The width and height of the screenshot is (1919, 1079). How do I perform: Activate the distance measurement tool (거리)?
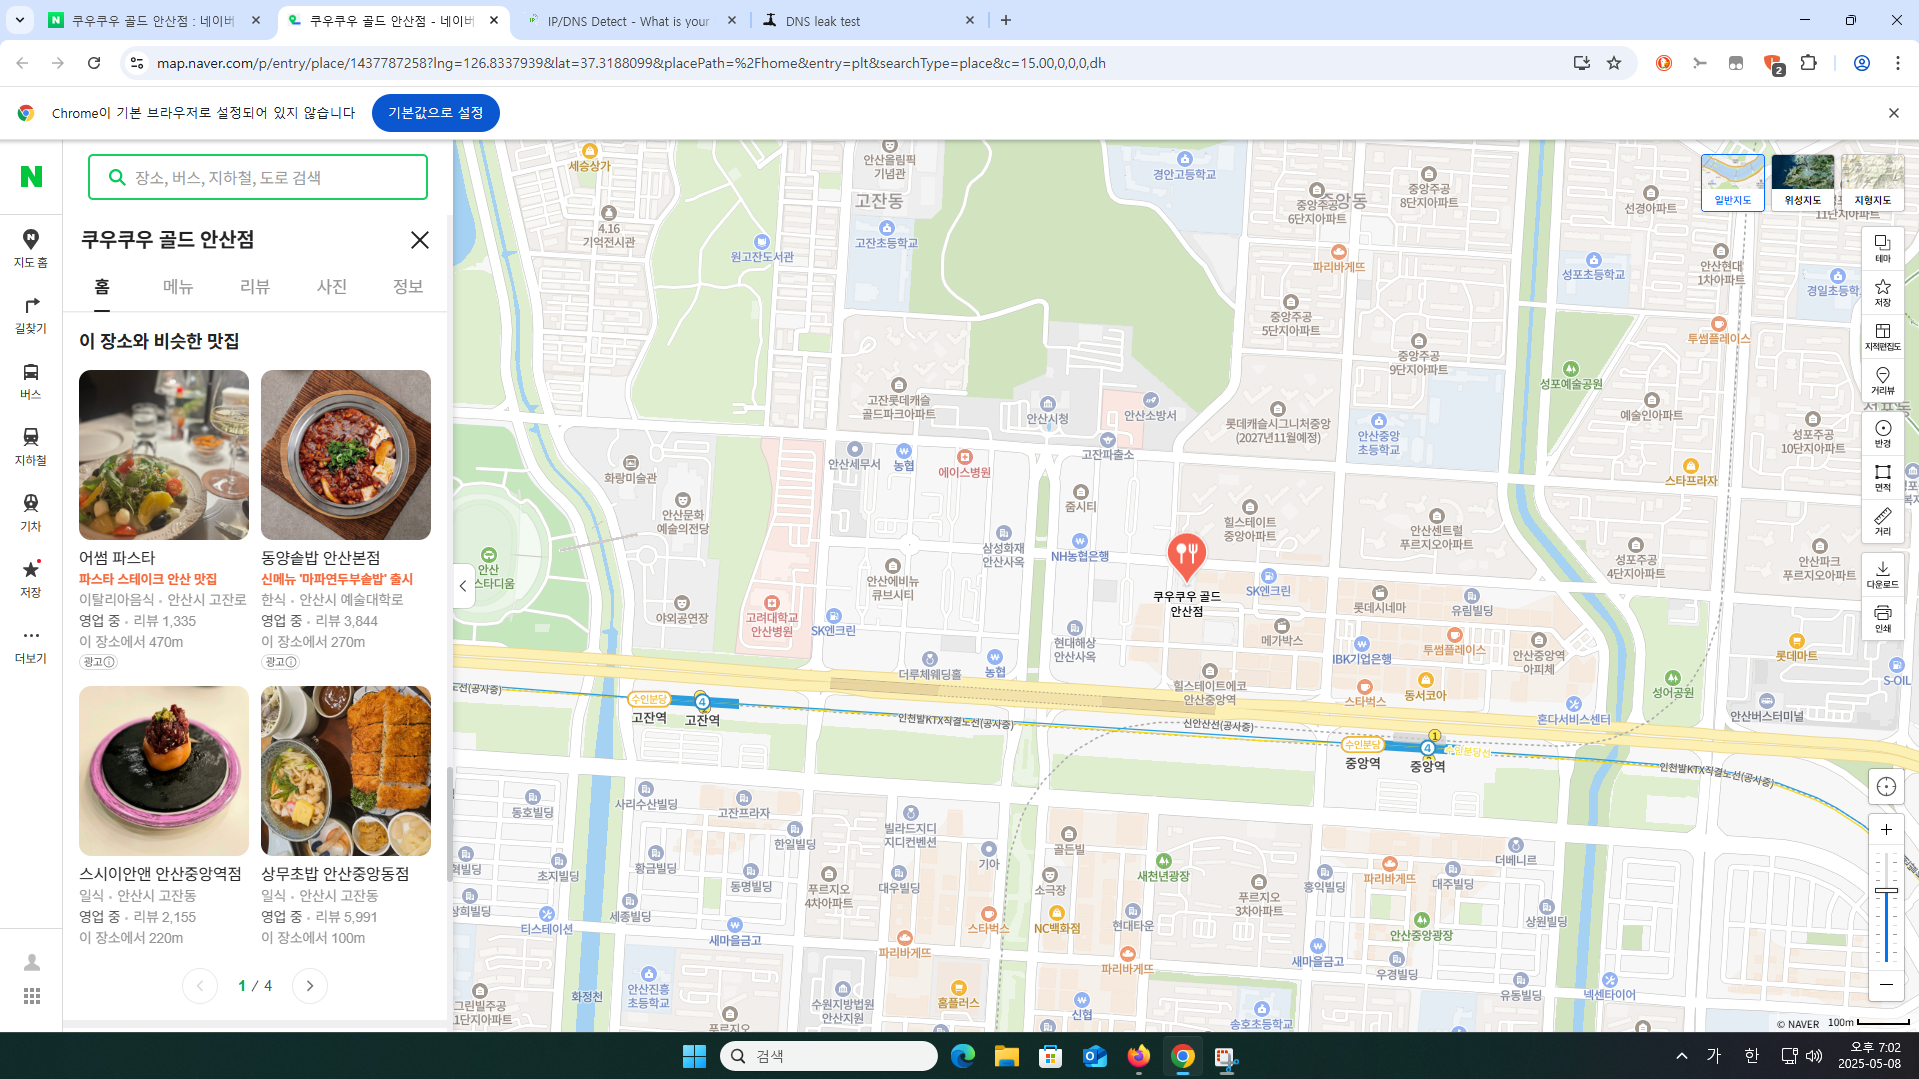tap(1883, 519)
